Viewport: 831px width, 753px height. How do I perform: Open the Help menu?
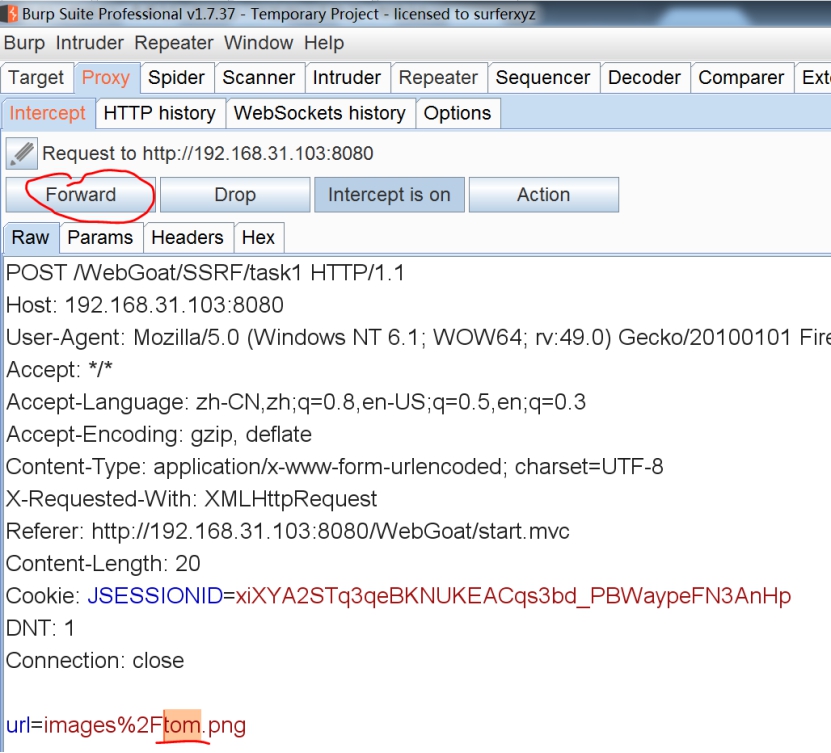[324, 43]
